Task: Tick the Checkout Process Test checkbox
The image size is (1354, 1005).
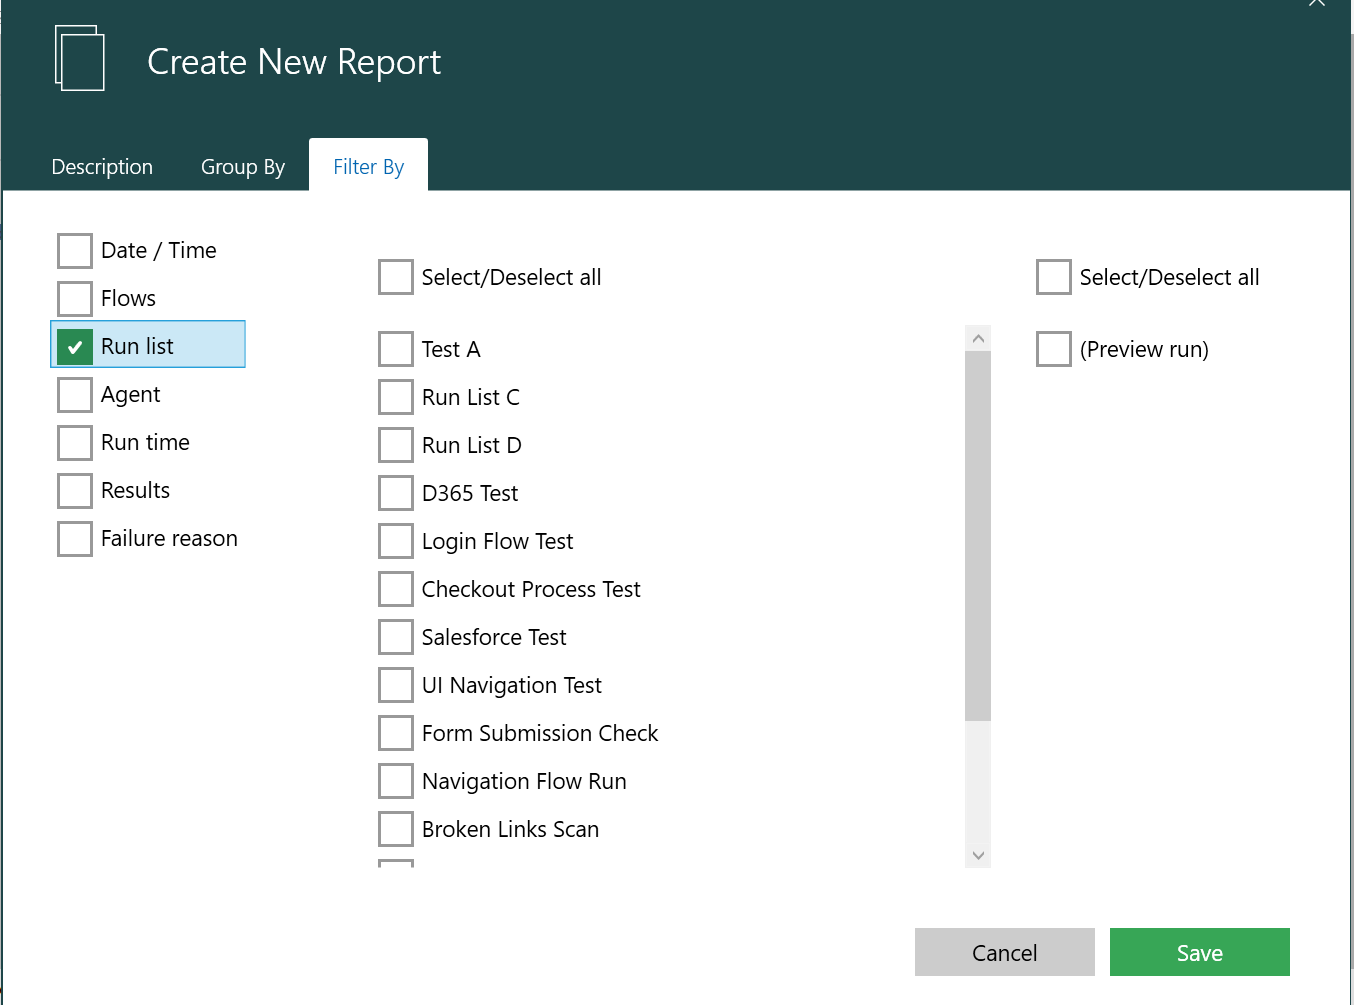Action: click(396, 590)
